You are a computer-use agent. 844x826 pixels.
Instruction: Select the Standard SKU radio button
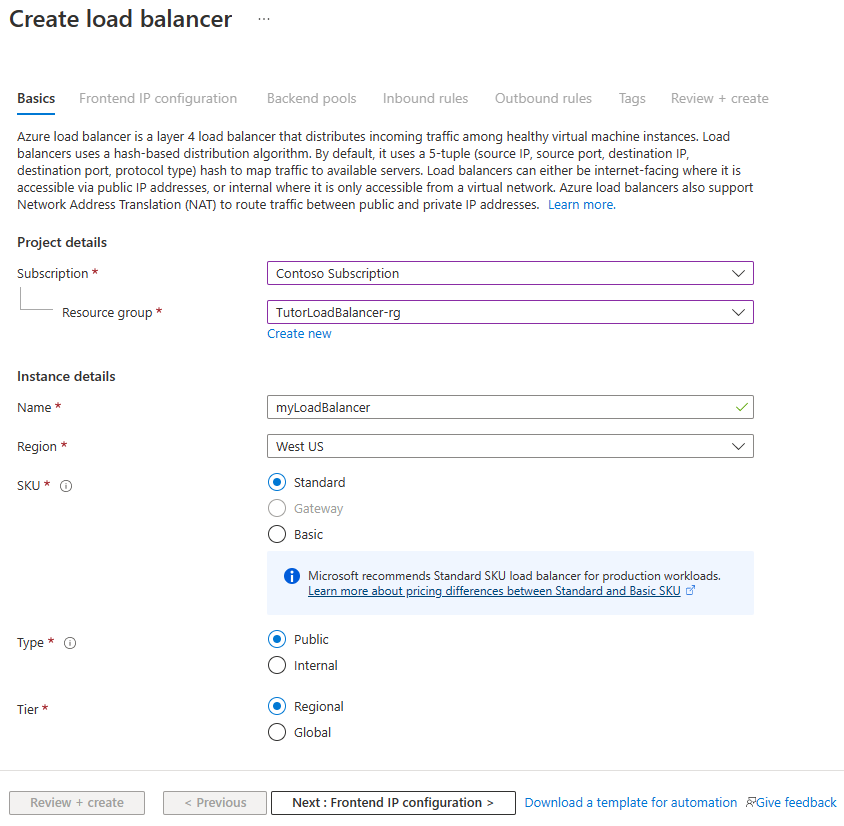(277, 482)
